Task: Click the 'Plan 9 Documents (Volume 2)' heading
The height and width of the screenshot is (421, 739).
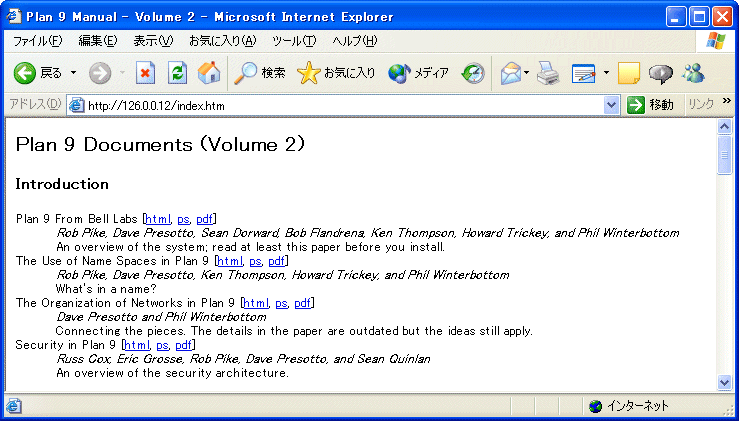Action: click(x=160, y=144)
